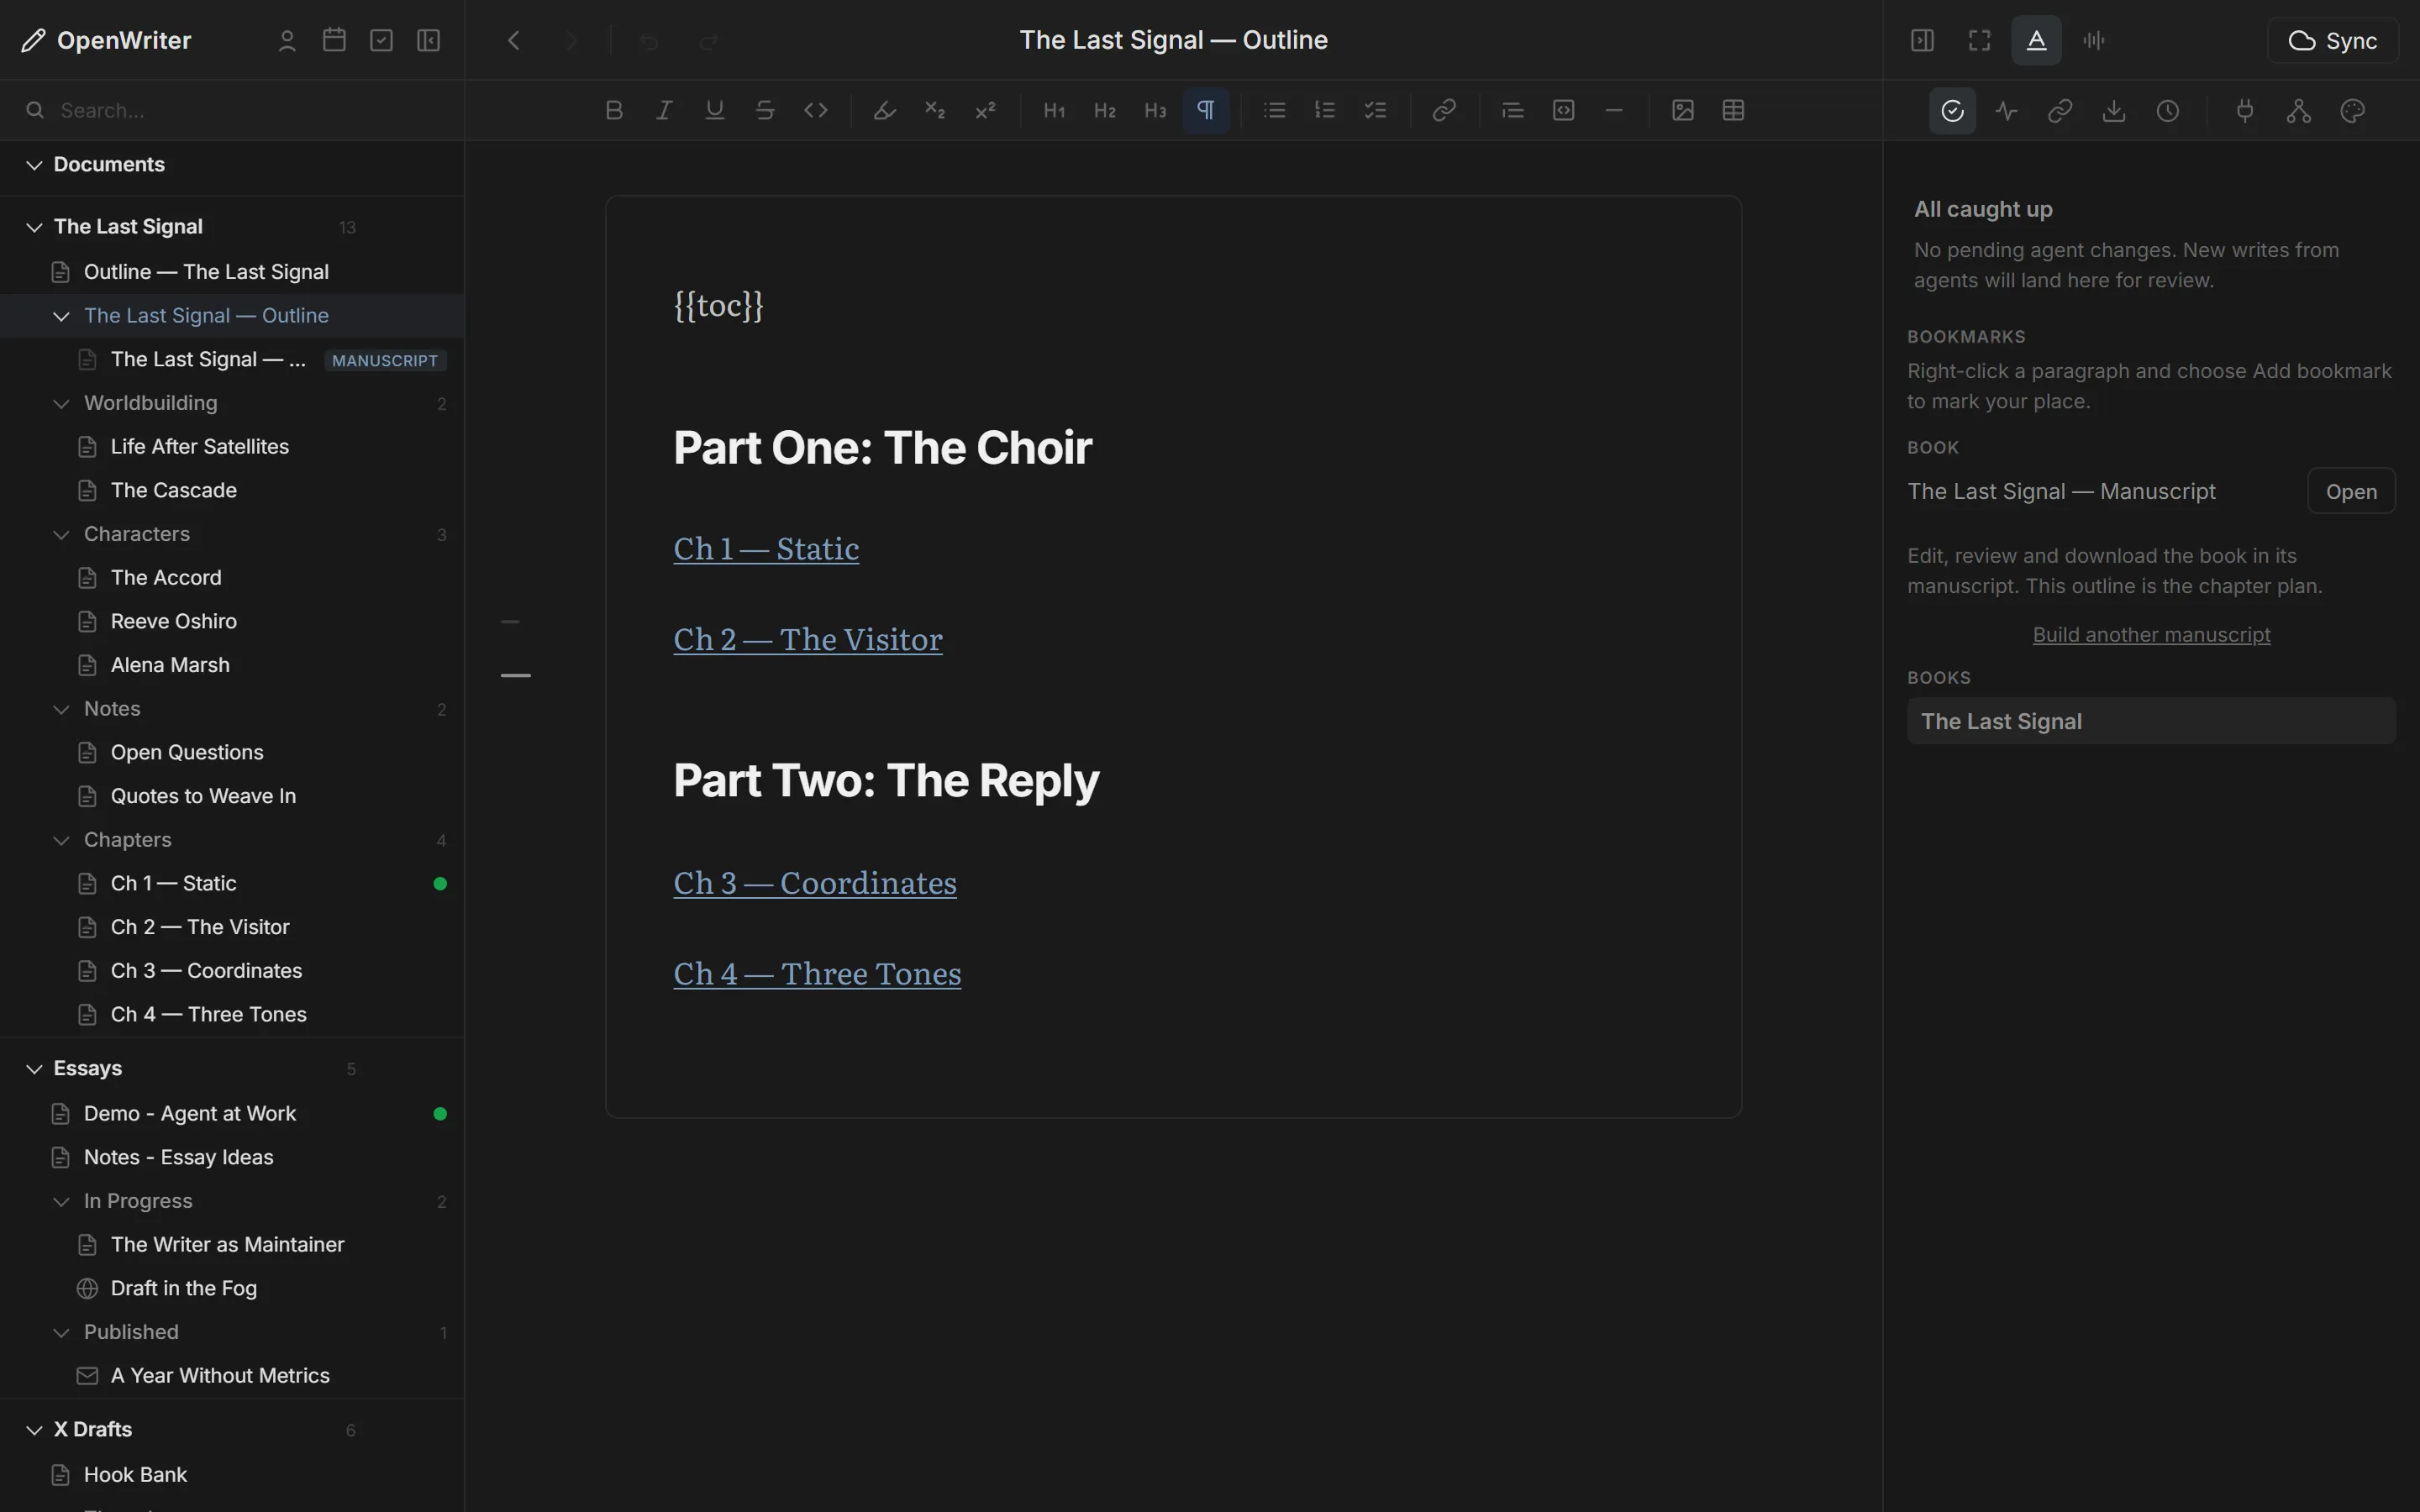Insert a checklist

click(x=1376, y=110)
